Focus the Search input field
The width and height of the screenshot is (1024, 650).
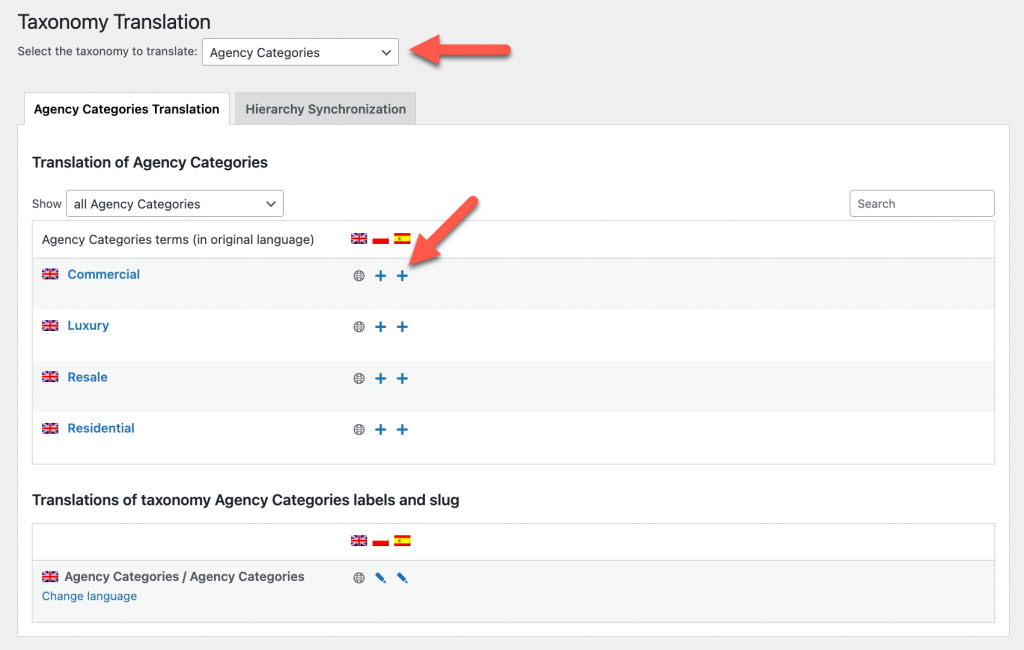click(x=921, y=204)
